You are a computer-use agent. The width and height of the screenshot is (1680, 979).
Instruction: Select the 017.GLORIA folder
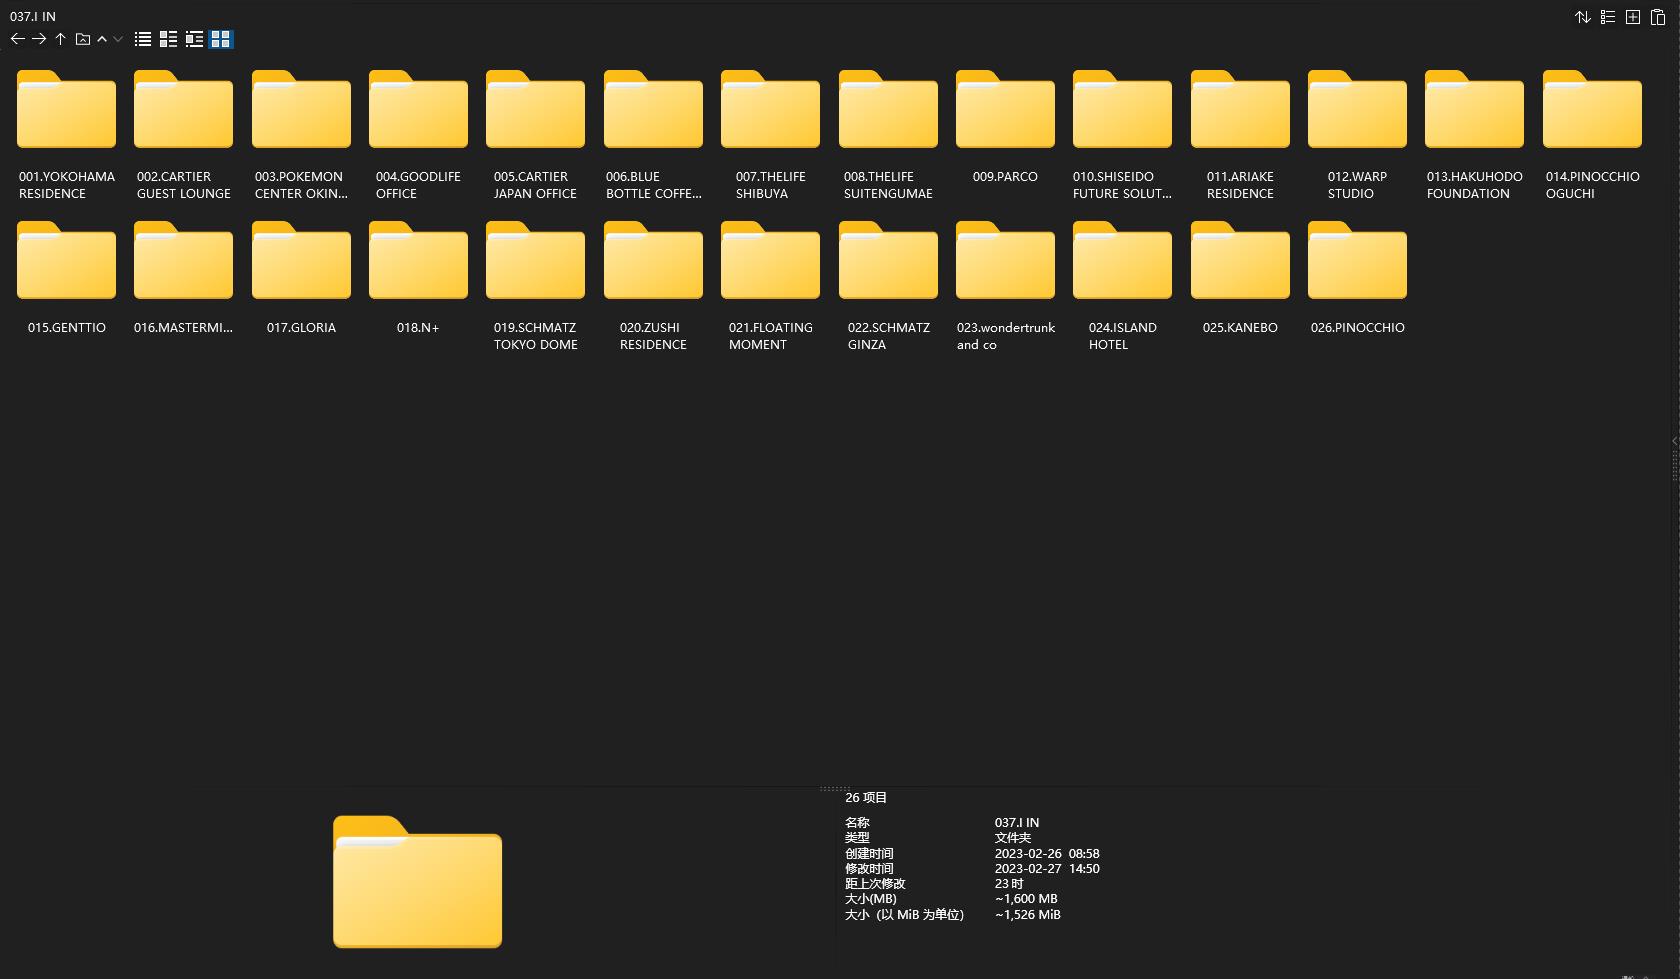coord(301,278)
